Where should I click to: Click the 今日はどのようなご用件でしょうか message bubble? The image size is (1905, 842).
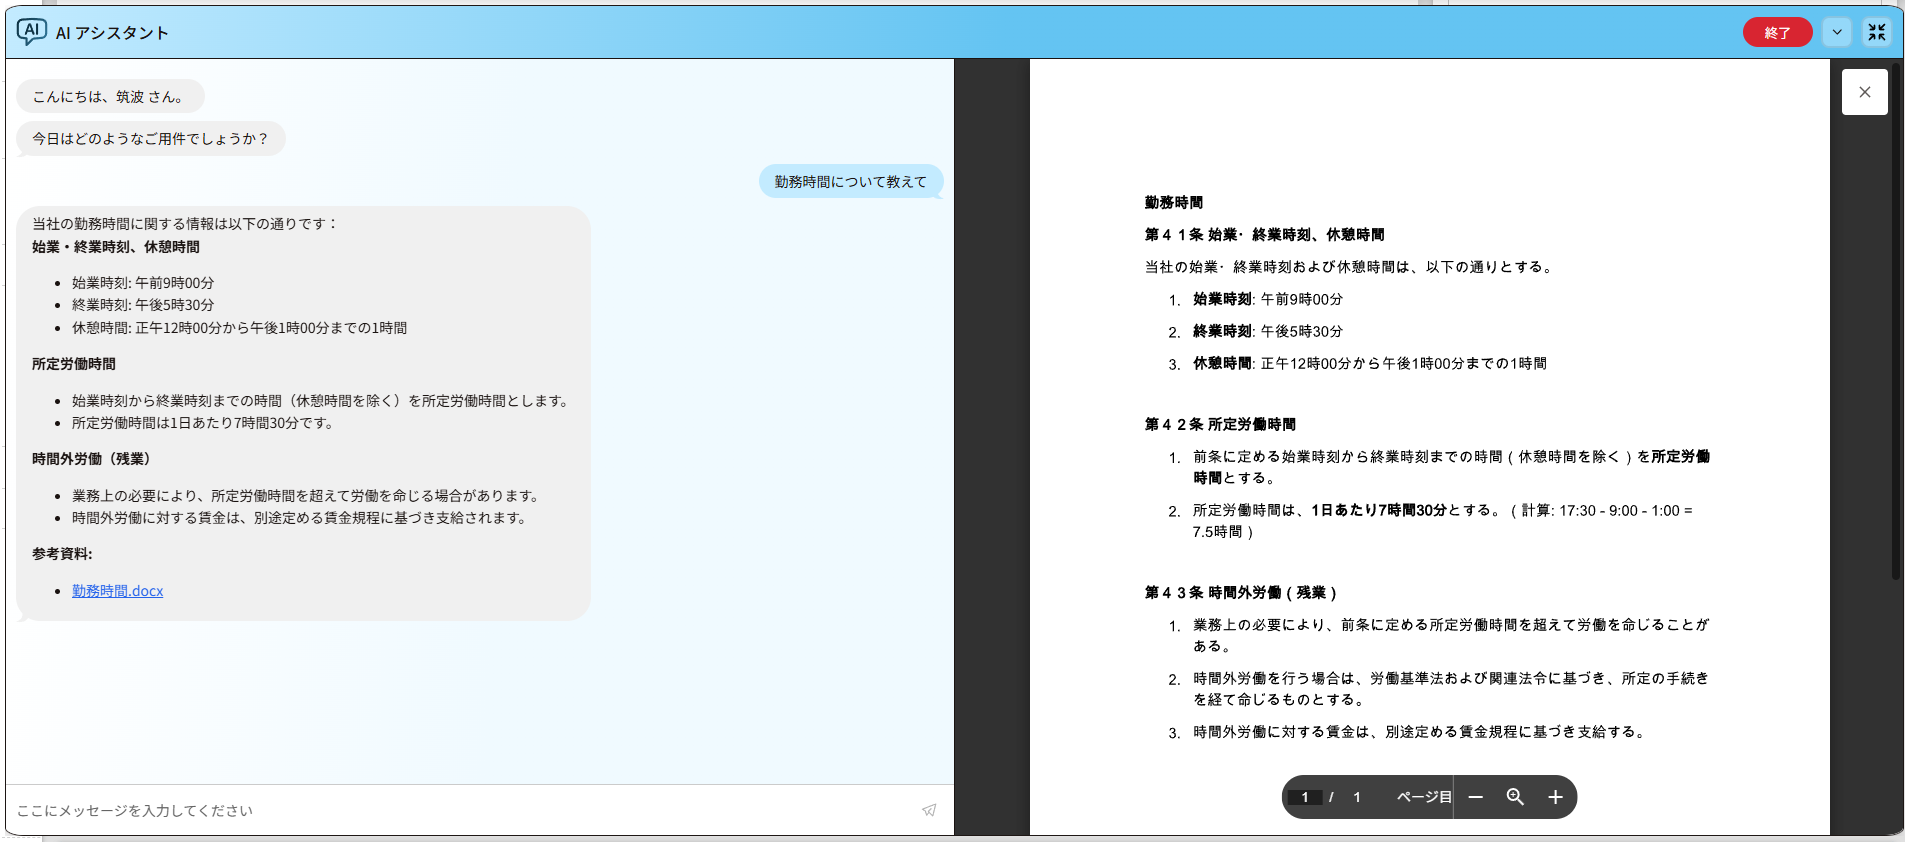[150, 139]
